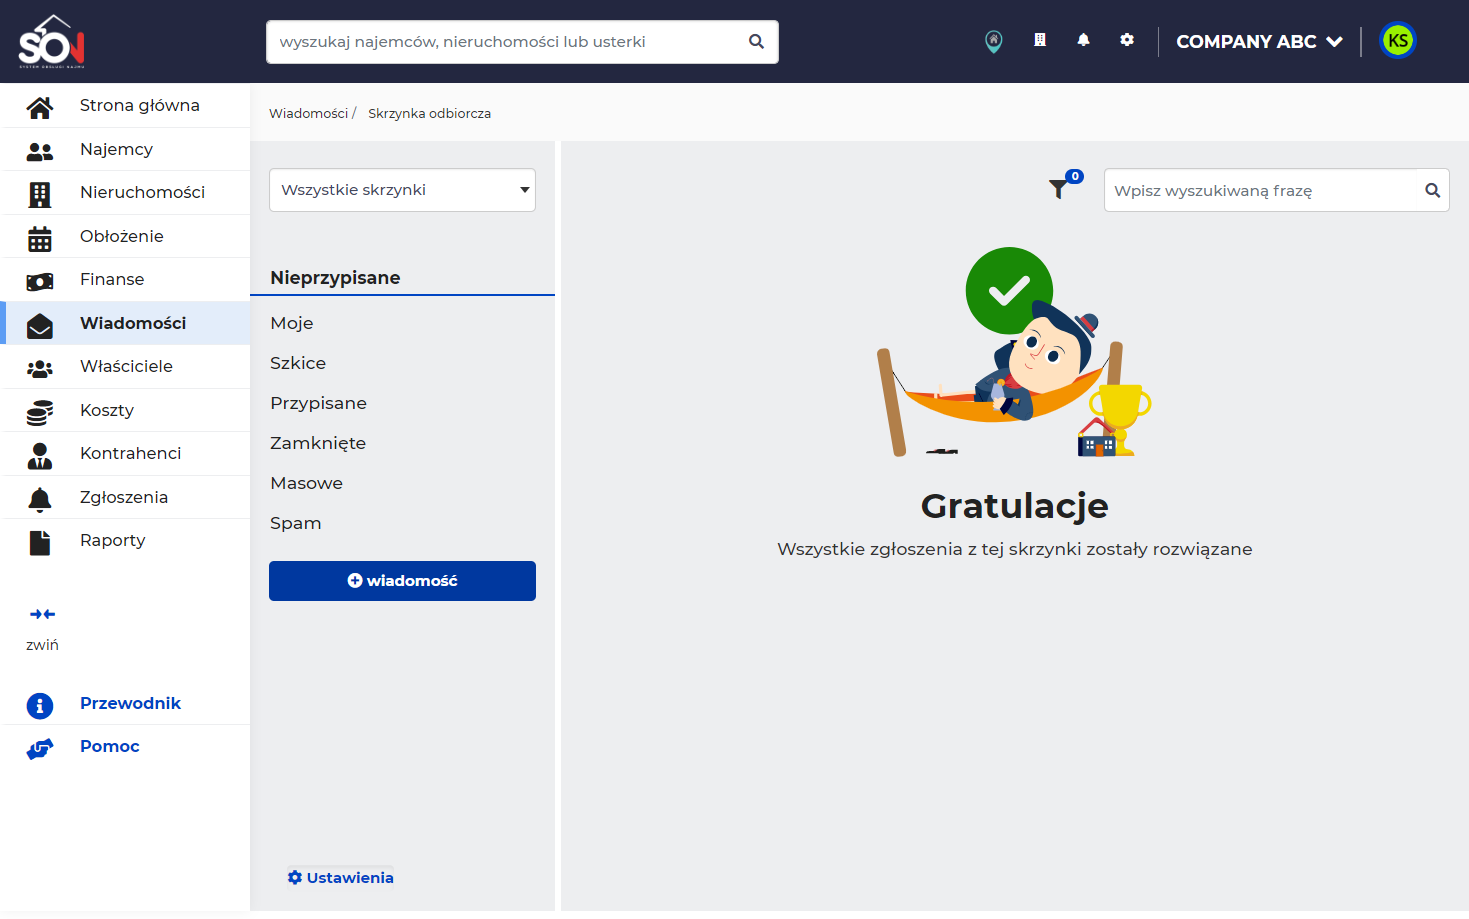Open the Właściciele section
Image resolution: width=1469 pixels, height=919 pixels.
[x=126, y=366]
